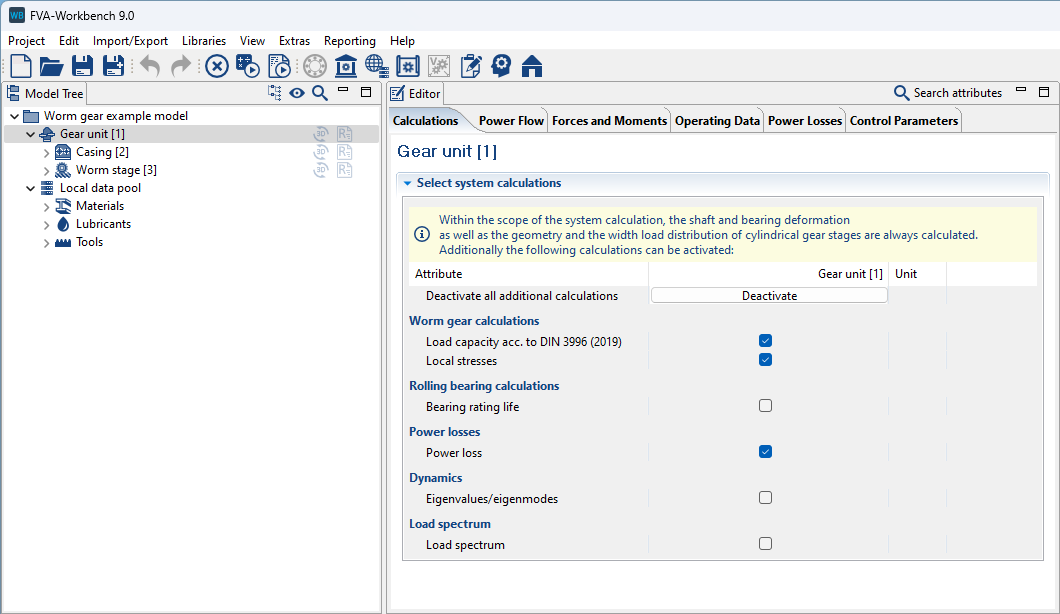Switch to the Power Losses tab

point(804,121)
